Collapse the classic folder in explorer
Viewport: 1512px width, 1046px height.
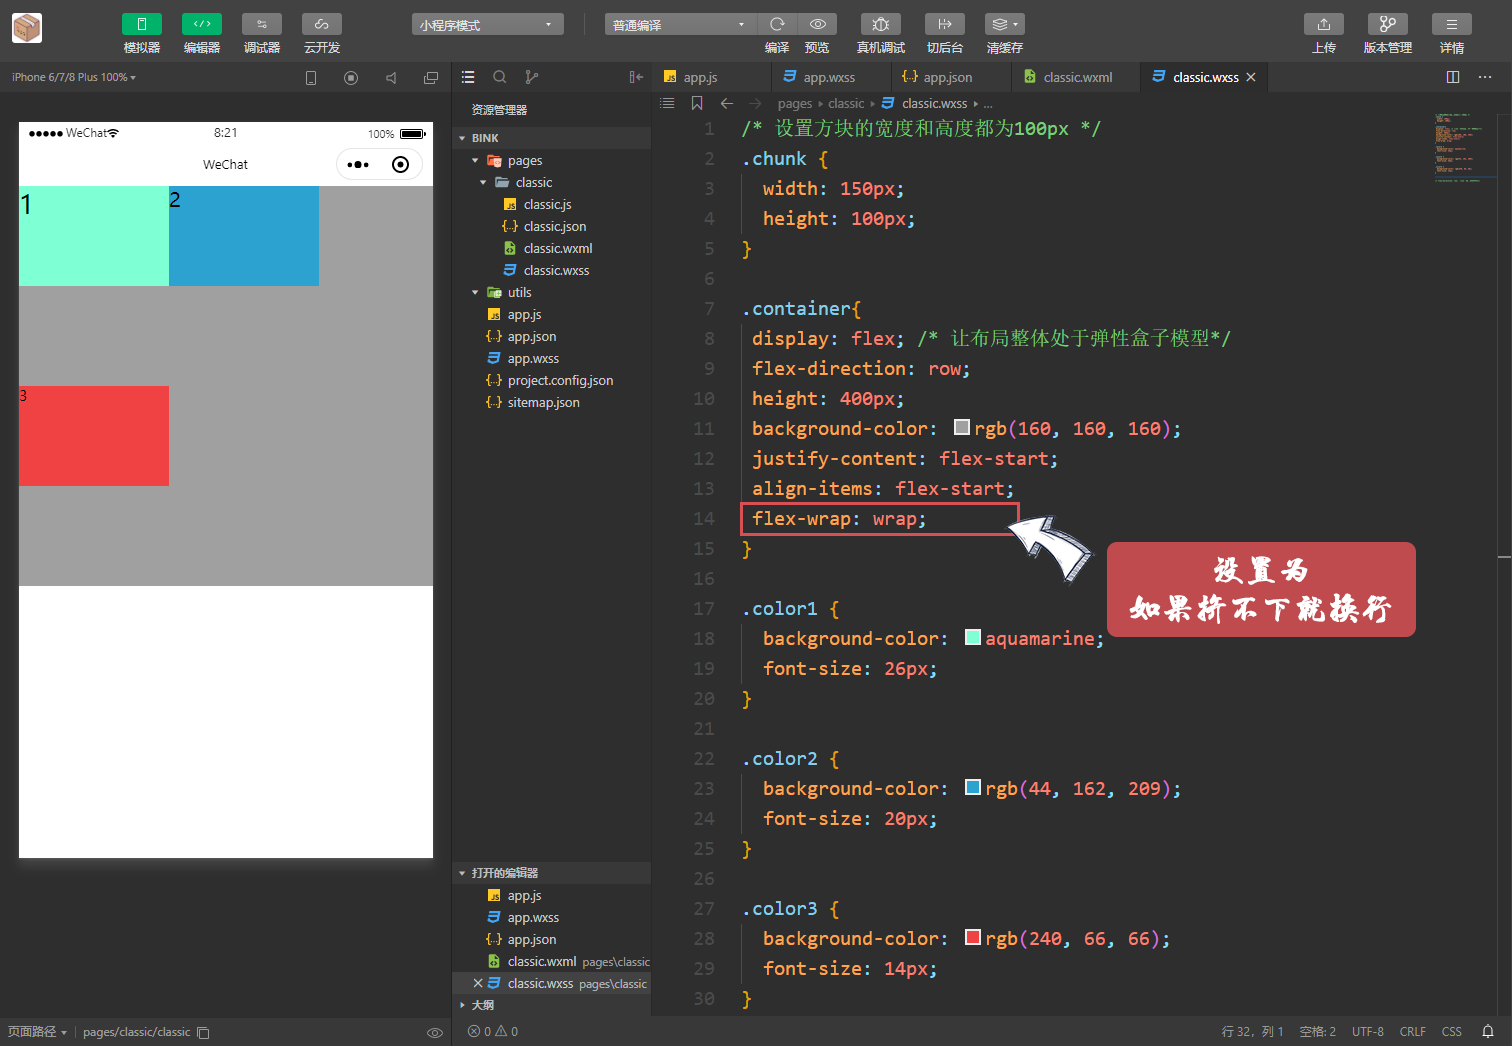coord(483,182)
